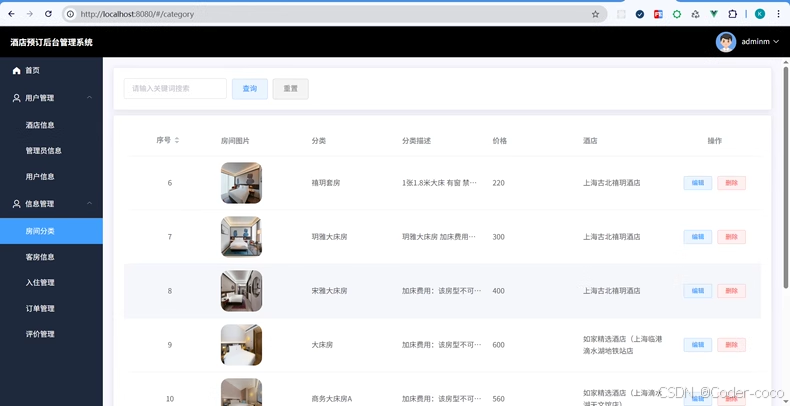Click the blue checkmark extension icon
Screen dimensions: 790x406
(640, 14)
